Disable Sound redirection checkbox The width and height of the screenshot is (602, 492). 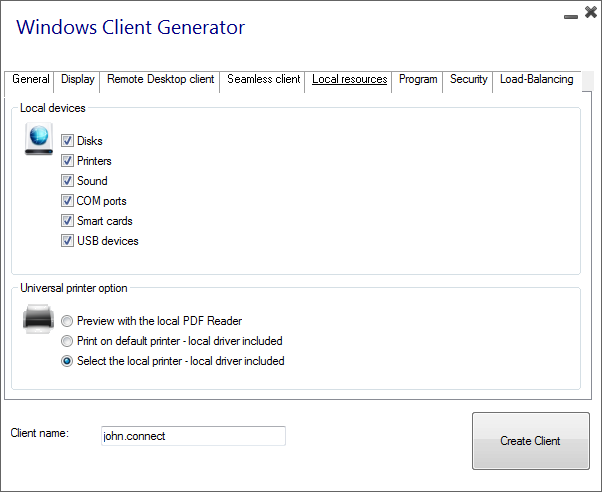click(x=67, y=181)
